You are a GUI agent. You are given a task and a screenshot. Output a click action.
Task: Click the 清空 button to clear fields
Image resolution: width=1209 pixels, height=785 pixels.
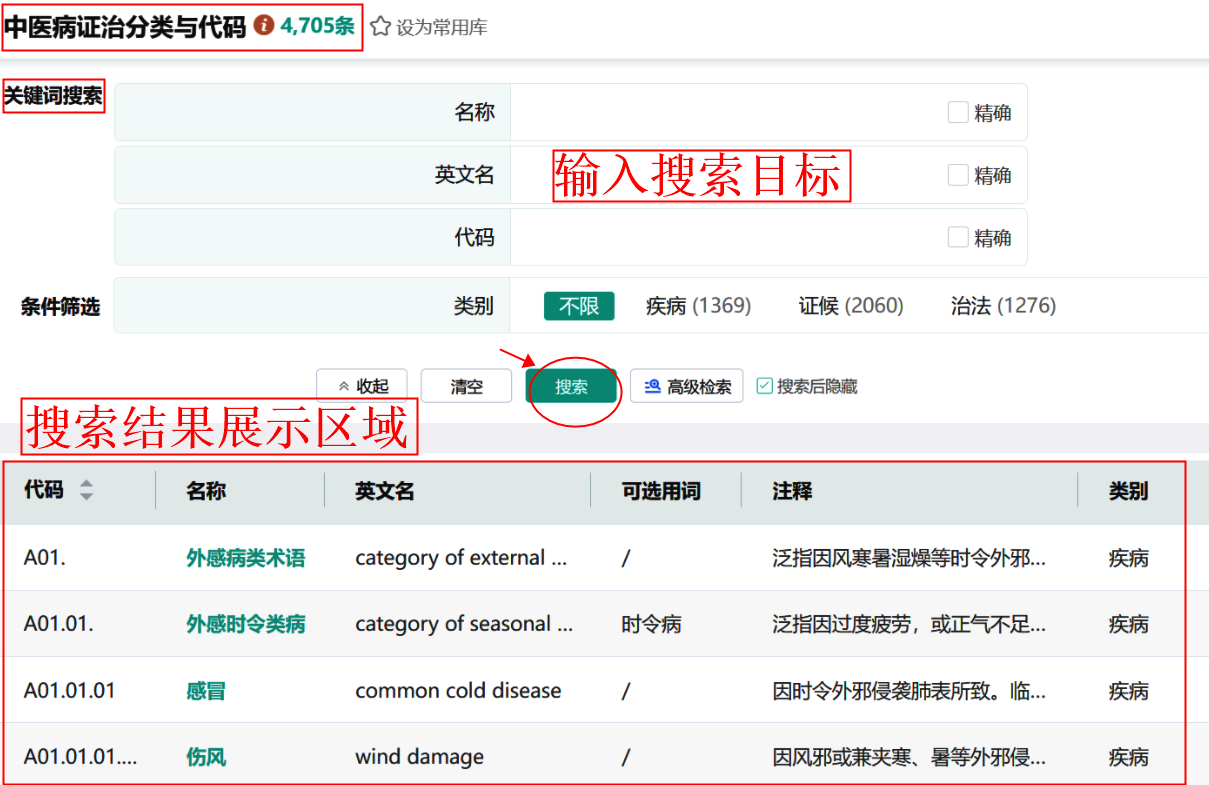[x=466, y=387]
